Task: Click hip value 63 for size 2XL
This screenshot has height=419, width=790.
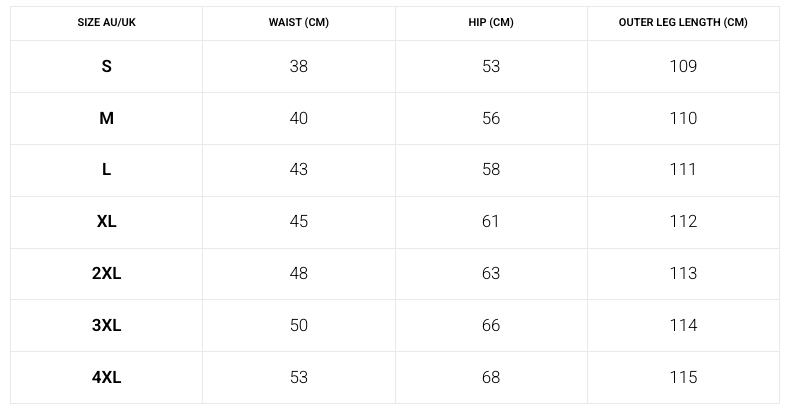Action: (490, 273)
